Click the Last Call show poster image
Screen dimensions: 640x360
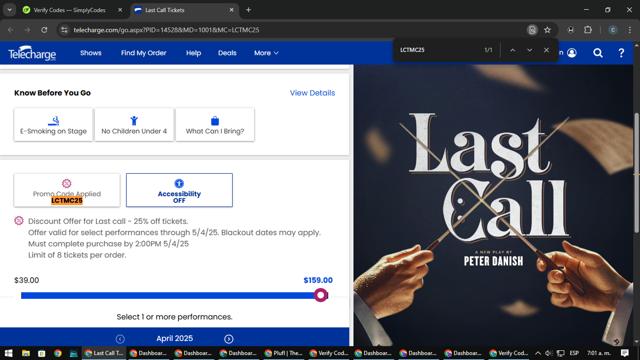(x=493, y=205)
